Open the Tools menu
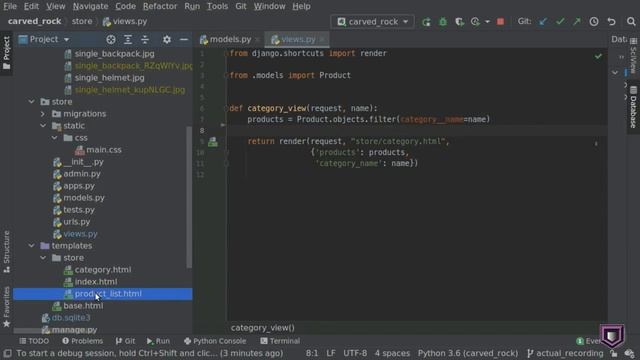This screenshot has height=360, width=640. [217, 7]
